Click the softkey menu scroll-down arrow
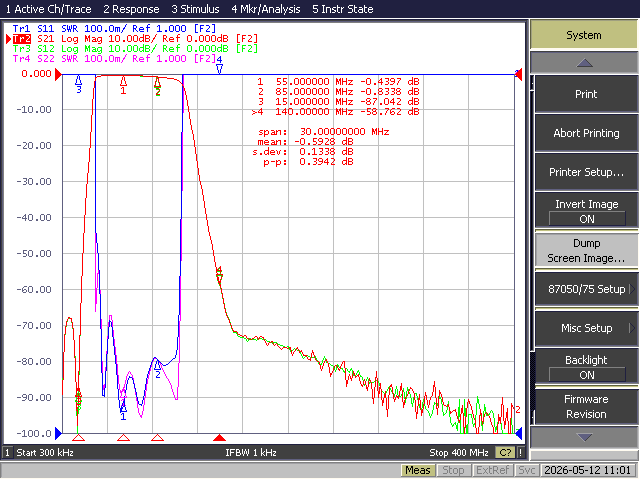This screenshot has height=480, width=640. click(x=584, y=437)
